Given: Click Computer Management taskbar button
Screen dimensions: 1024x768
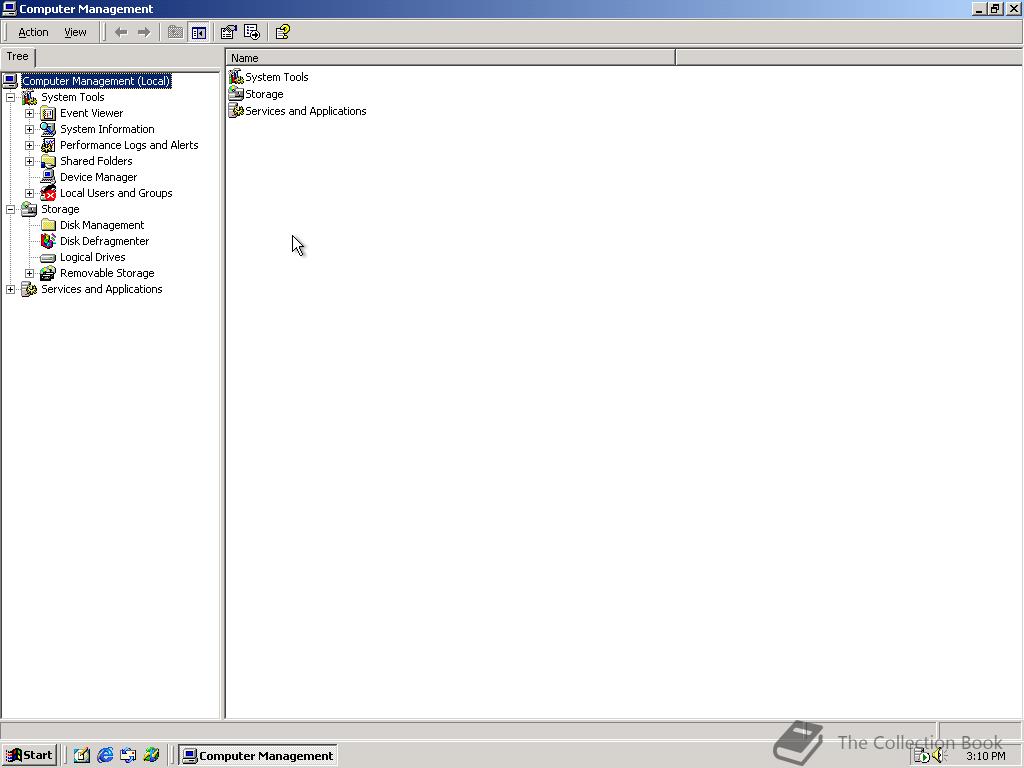Looking at the screenshot, I should click(x=258, y=756).
